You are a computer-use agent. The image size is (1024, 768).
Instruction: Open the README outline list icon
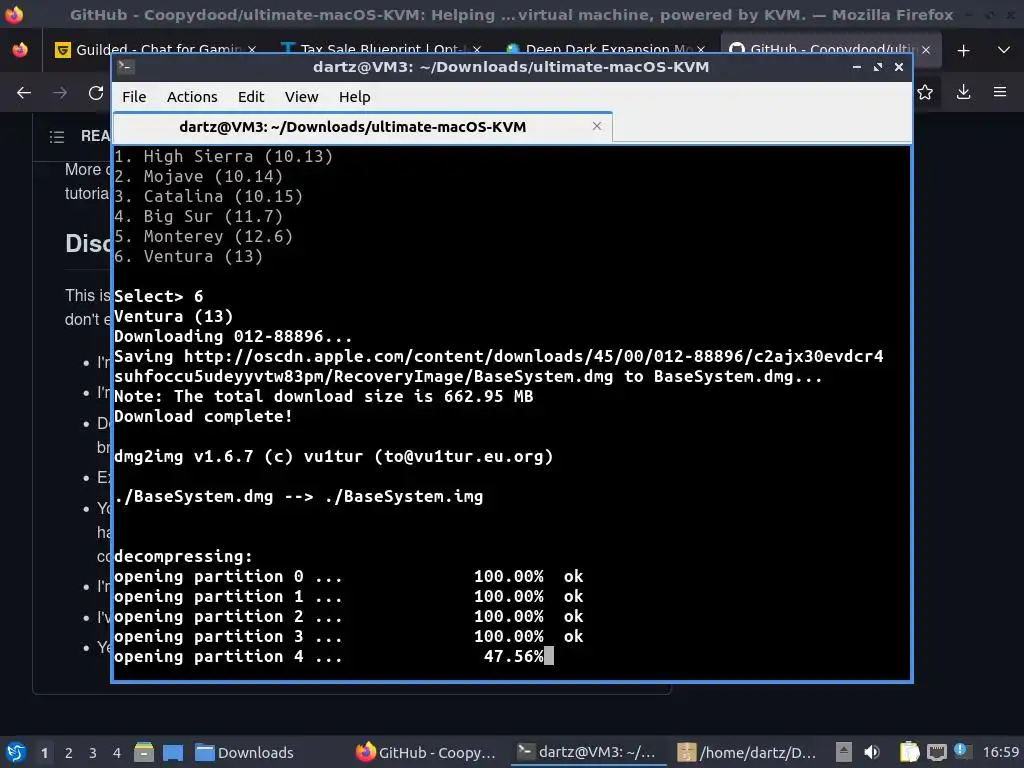click(x=57, y=136)
